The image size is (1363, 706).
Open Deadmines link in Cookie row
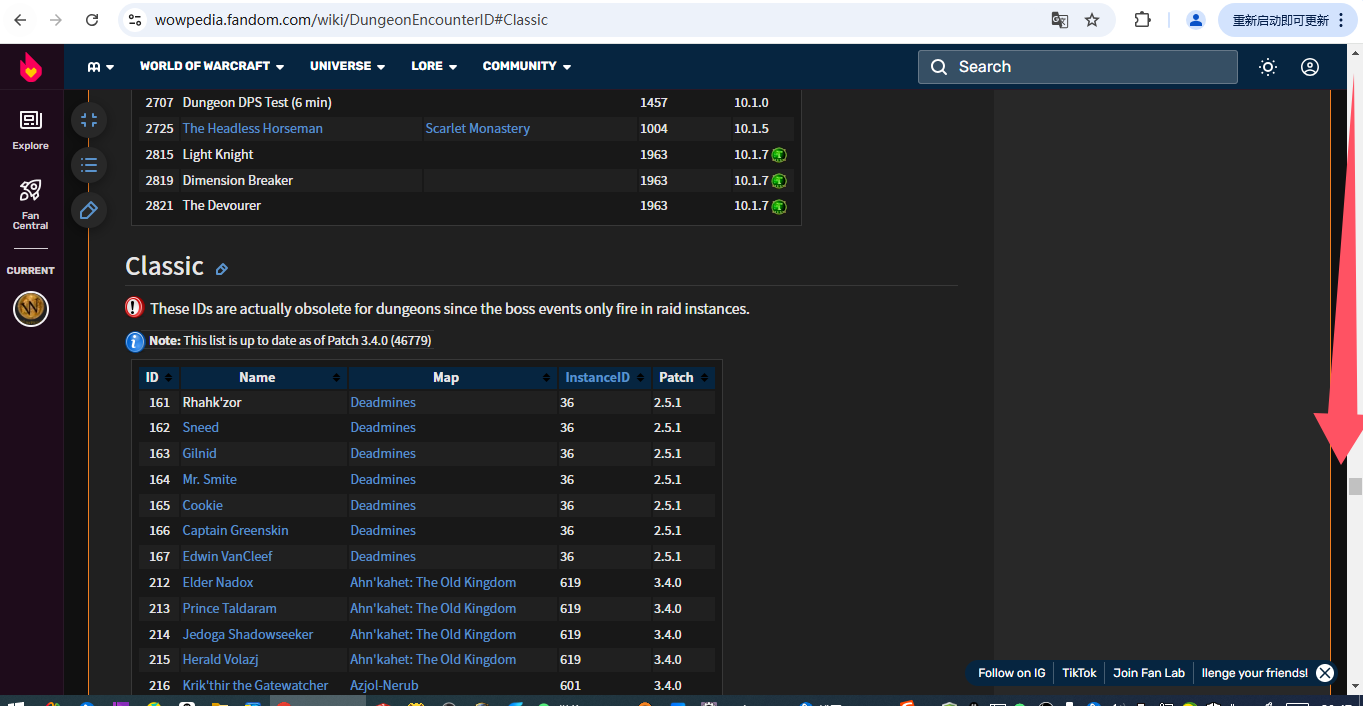[x=383, y=506]
